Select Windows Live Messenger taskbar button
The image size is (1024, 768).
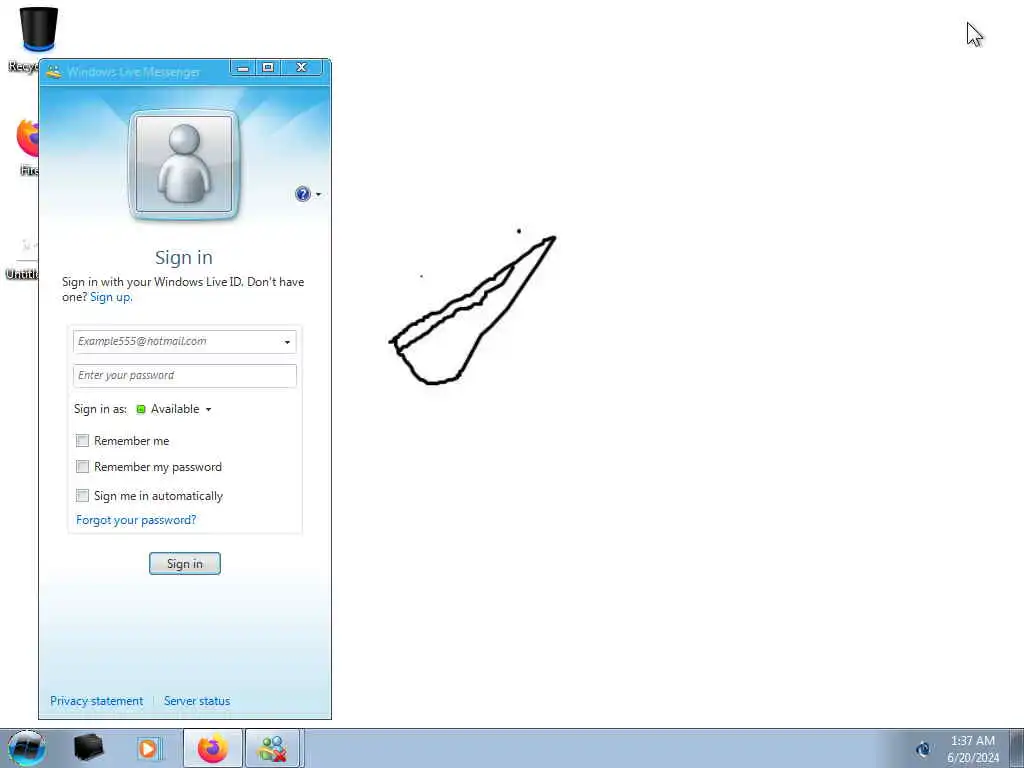(x=273, y=748)
